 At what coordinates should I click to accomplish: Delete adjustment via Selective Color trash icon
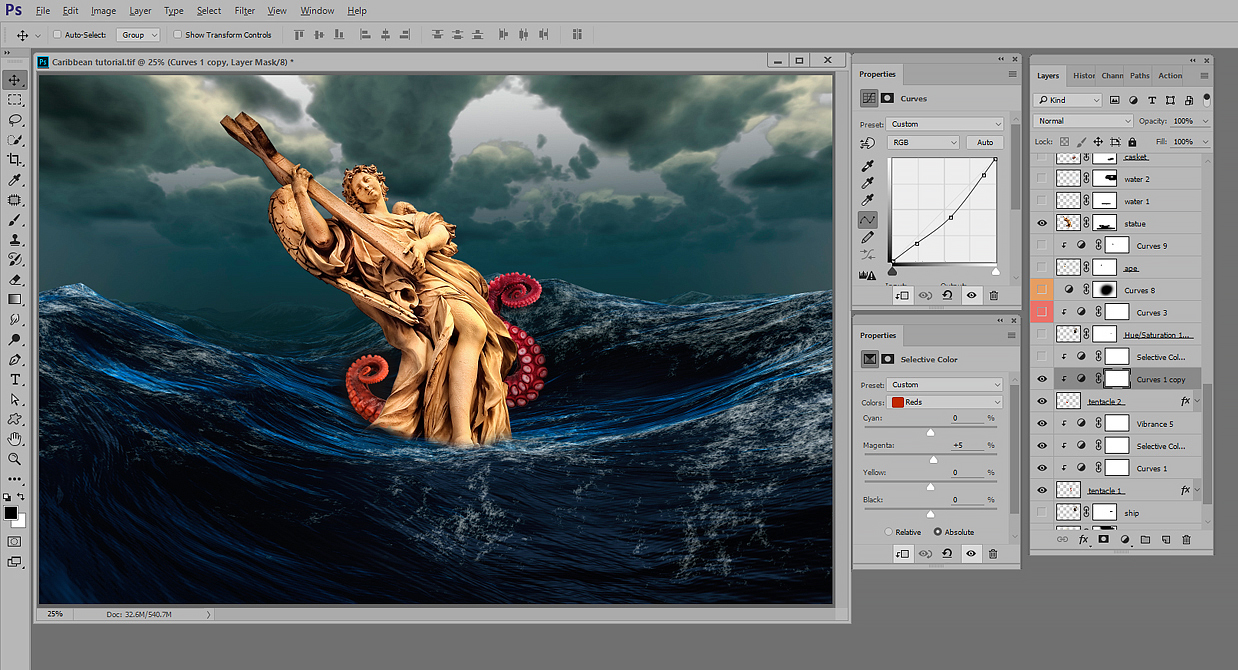pyautogui.click(x=993, y=553)
